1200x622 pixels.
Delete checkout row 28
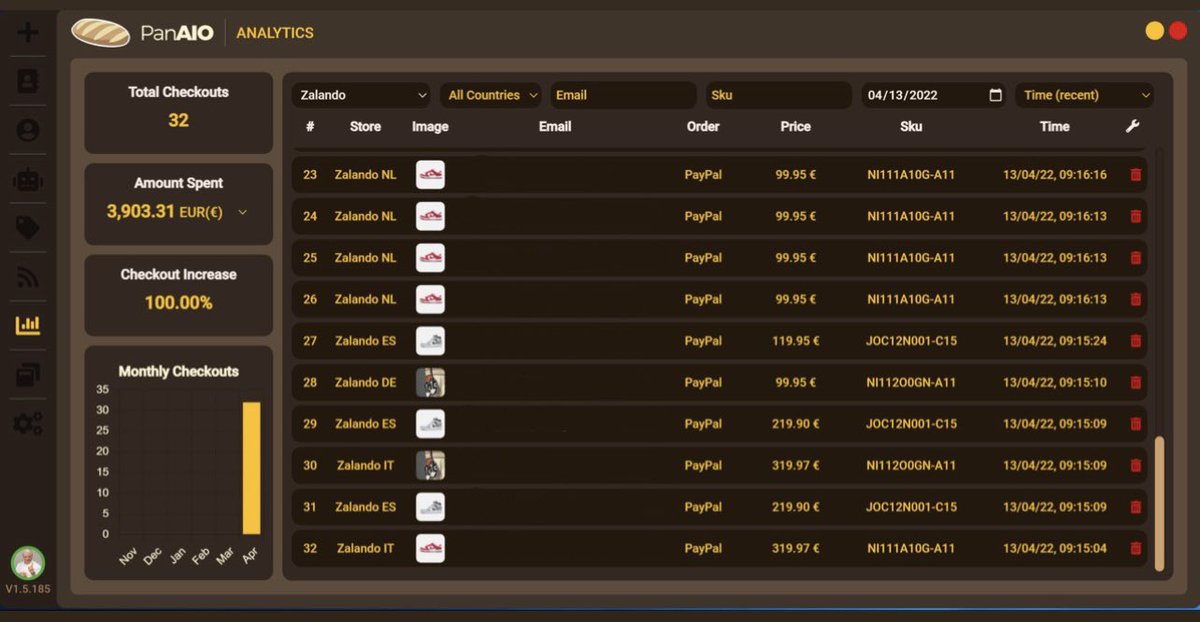(x=1135, y=382)
